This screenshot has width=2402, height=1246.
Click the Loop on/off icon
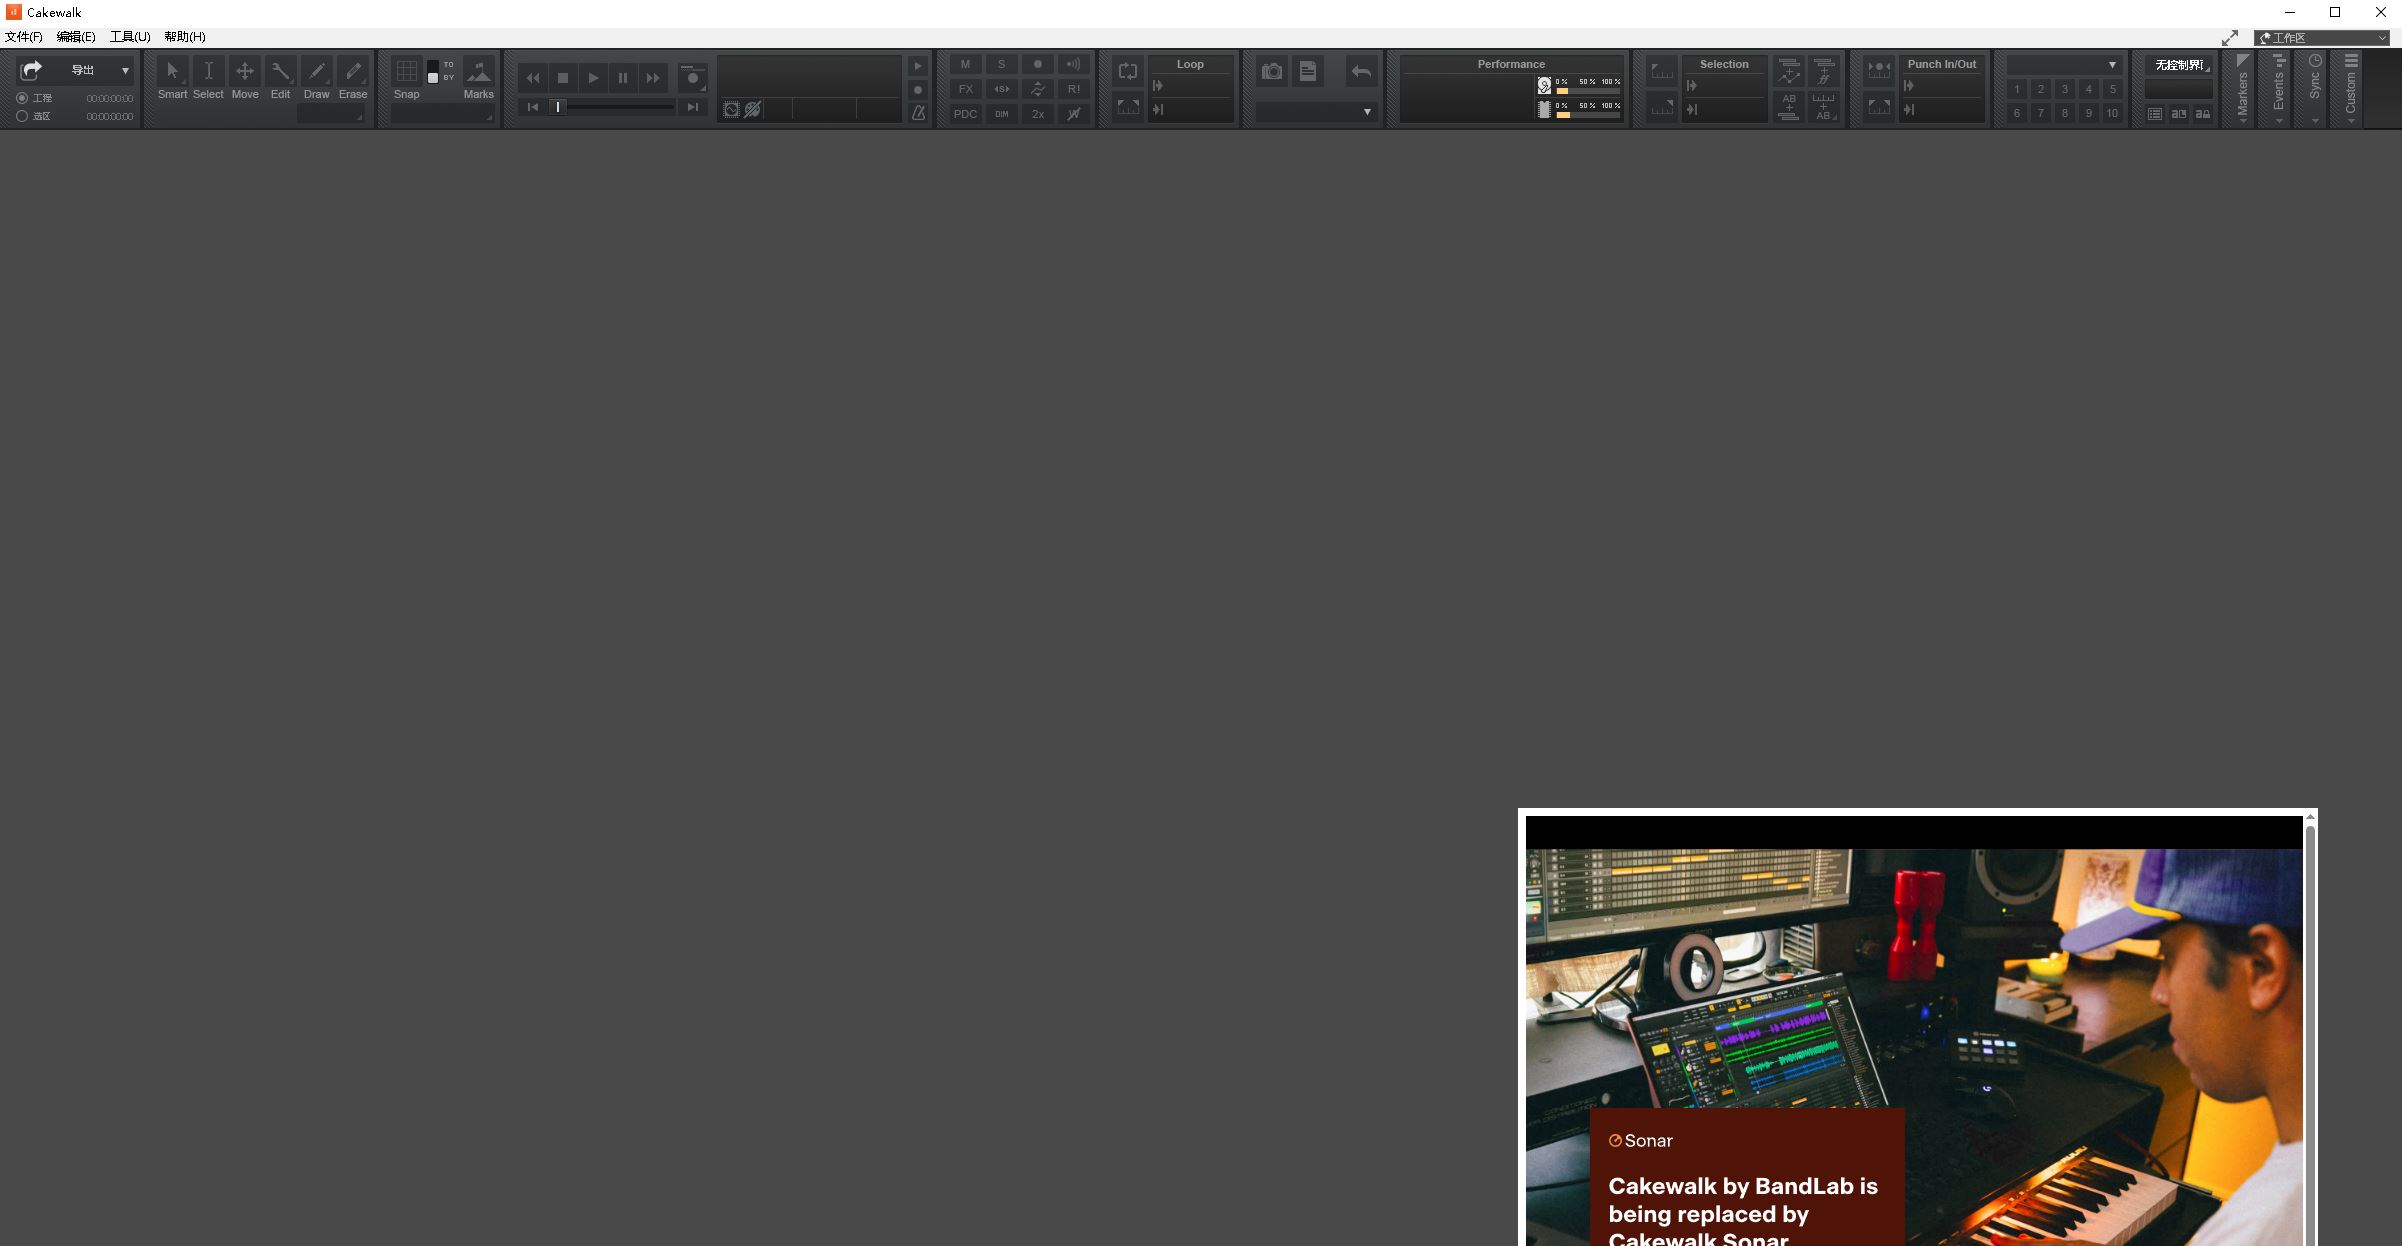tap(1128, 71)
